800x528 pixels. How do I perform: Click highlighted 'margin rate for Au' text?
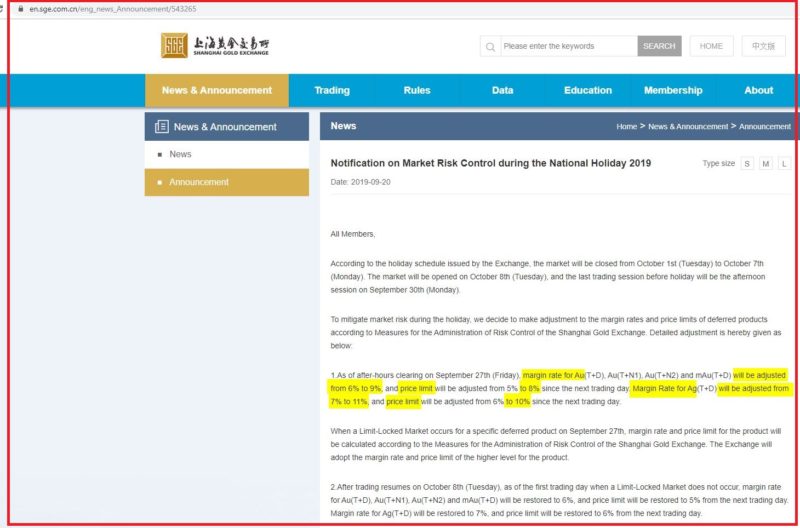(x=553, y=375)
